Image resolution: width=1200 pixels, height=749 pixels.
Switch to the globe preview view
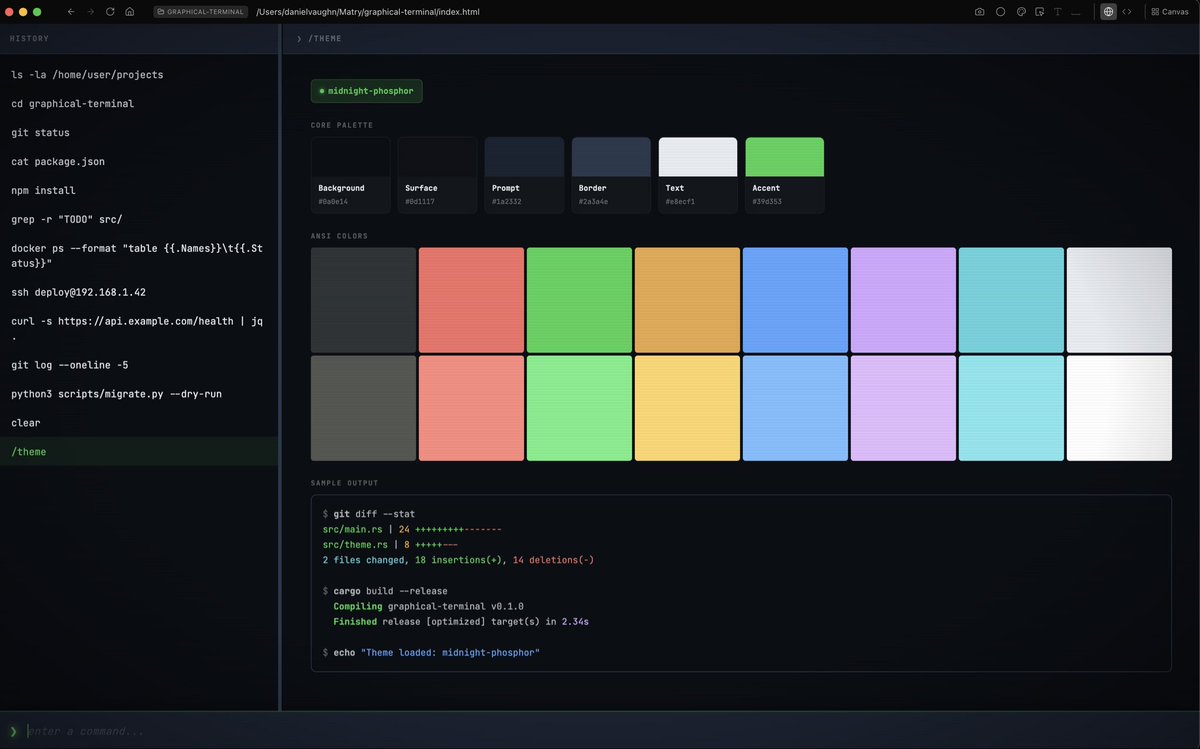pos(1108,12)
